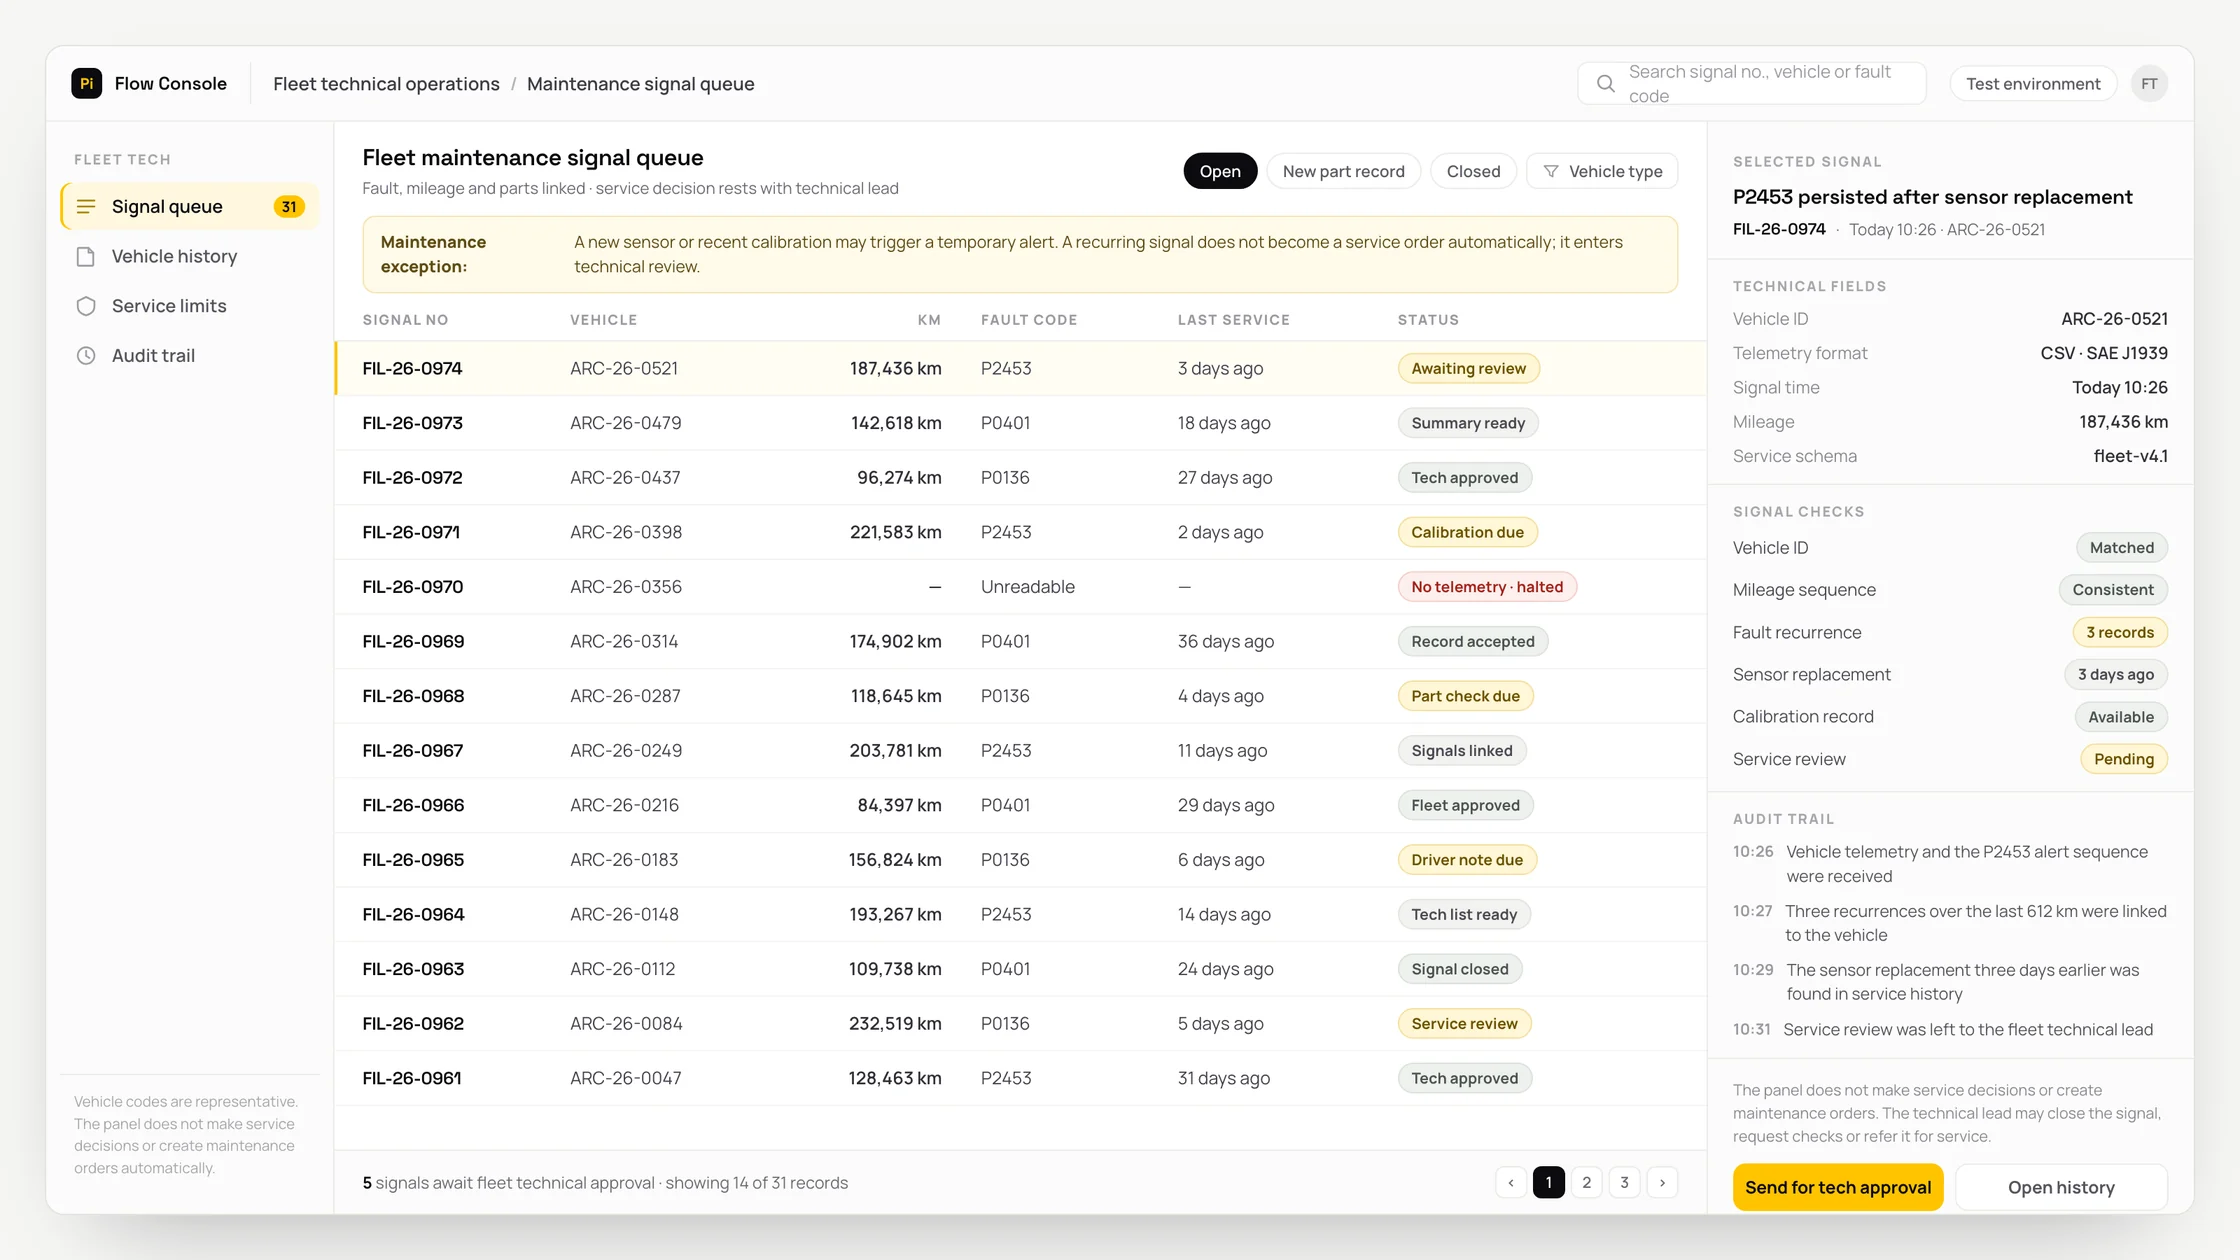Click vehicle ARC-26-0216 cell
The width and height of the screenshot is (2240, 1260).
pyautogui.click(x=624, y=806)
